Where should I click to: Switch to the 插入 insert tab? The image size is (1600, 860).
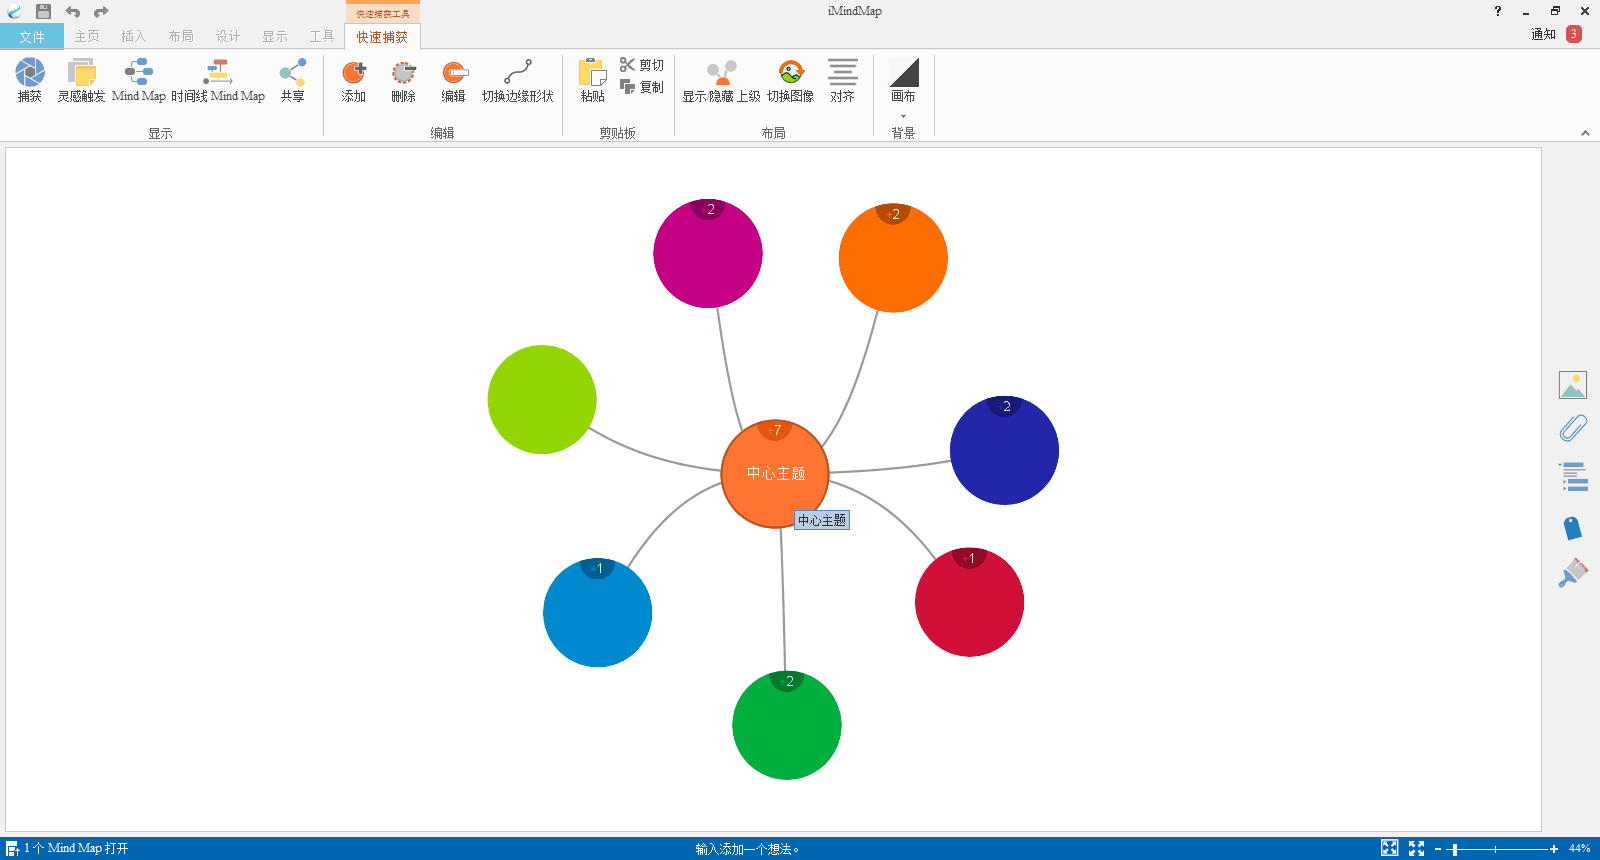(x=133, y=37)
